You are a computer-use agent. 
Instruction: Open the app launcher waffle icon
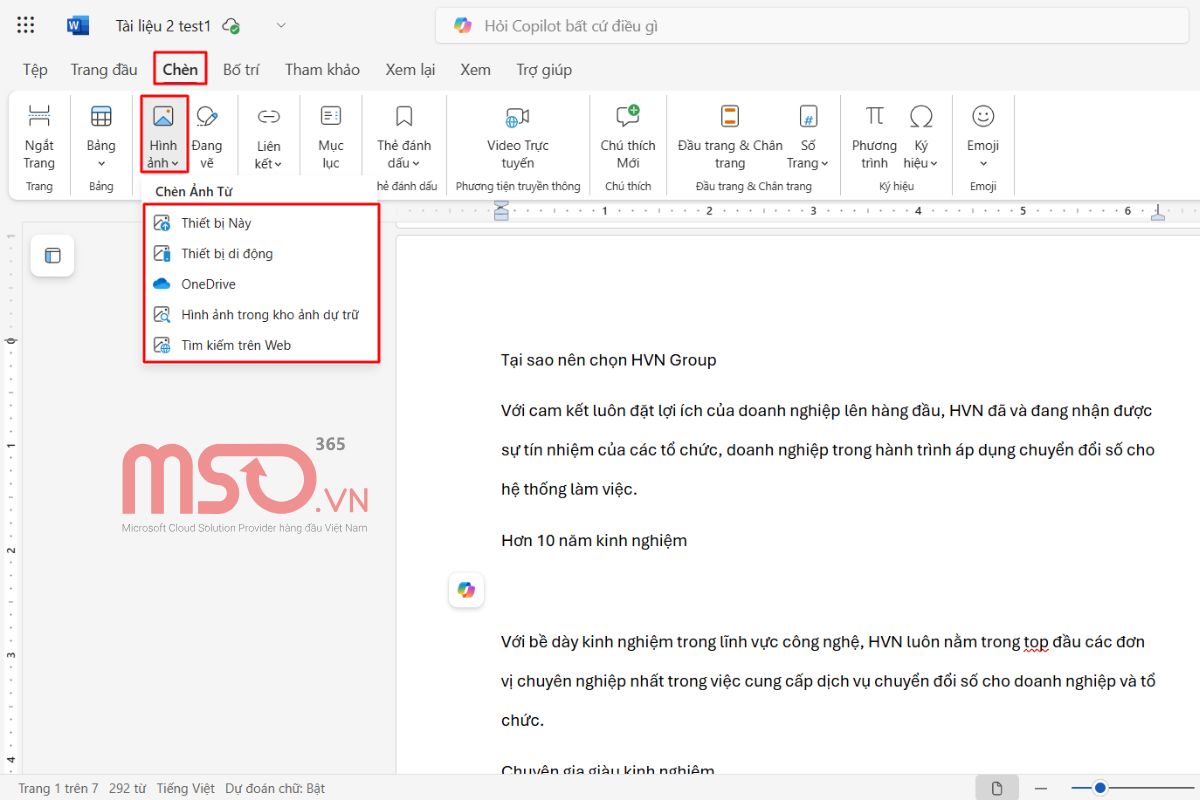27,26
